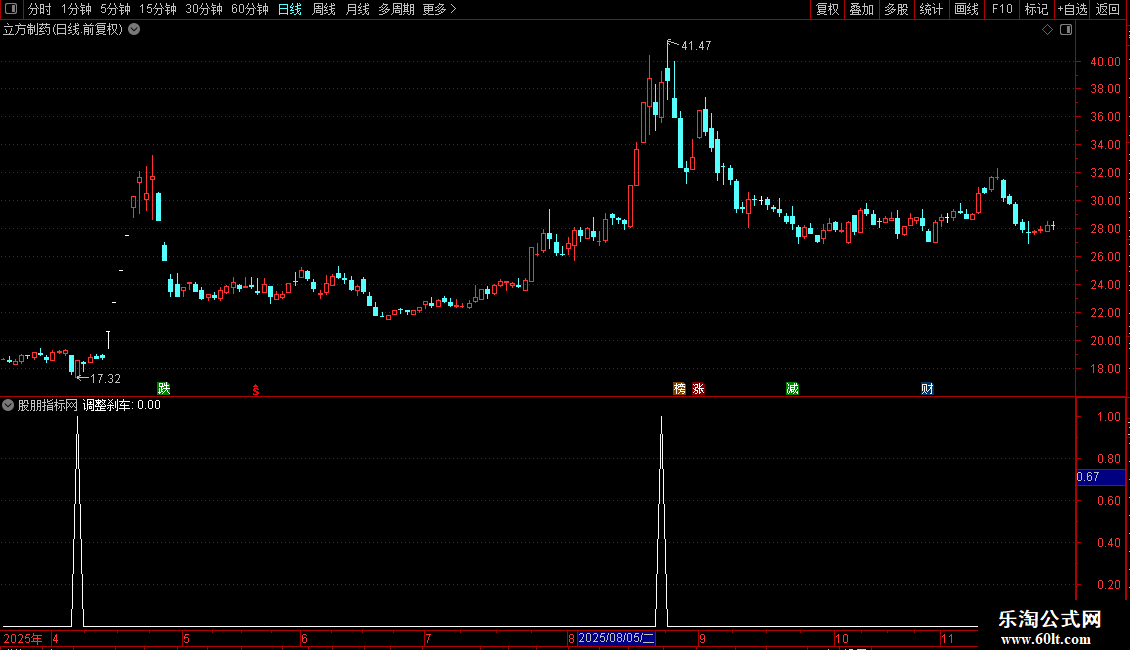Select the 5分钟 period tab

click(115, 9)
